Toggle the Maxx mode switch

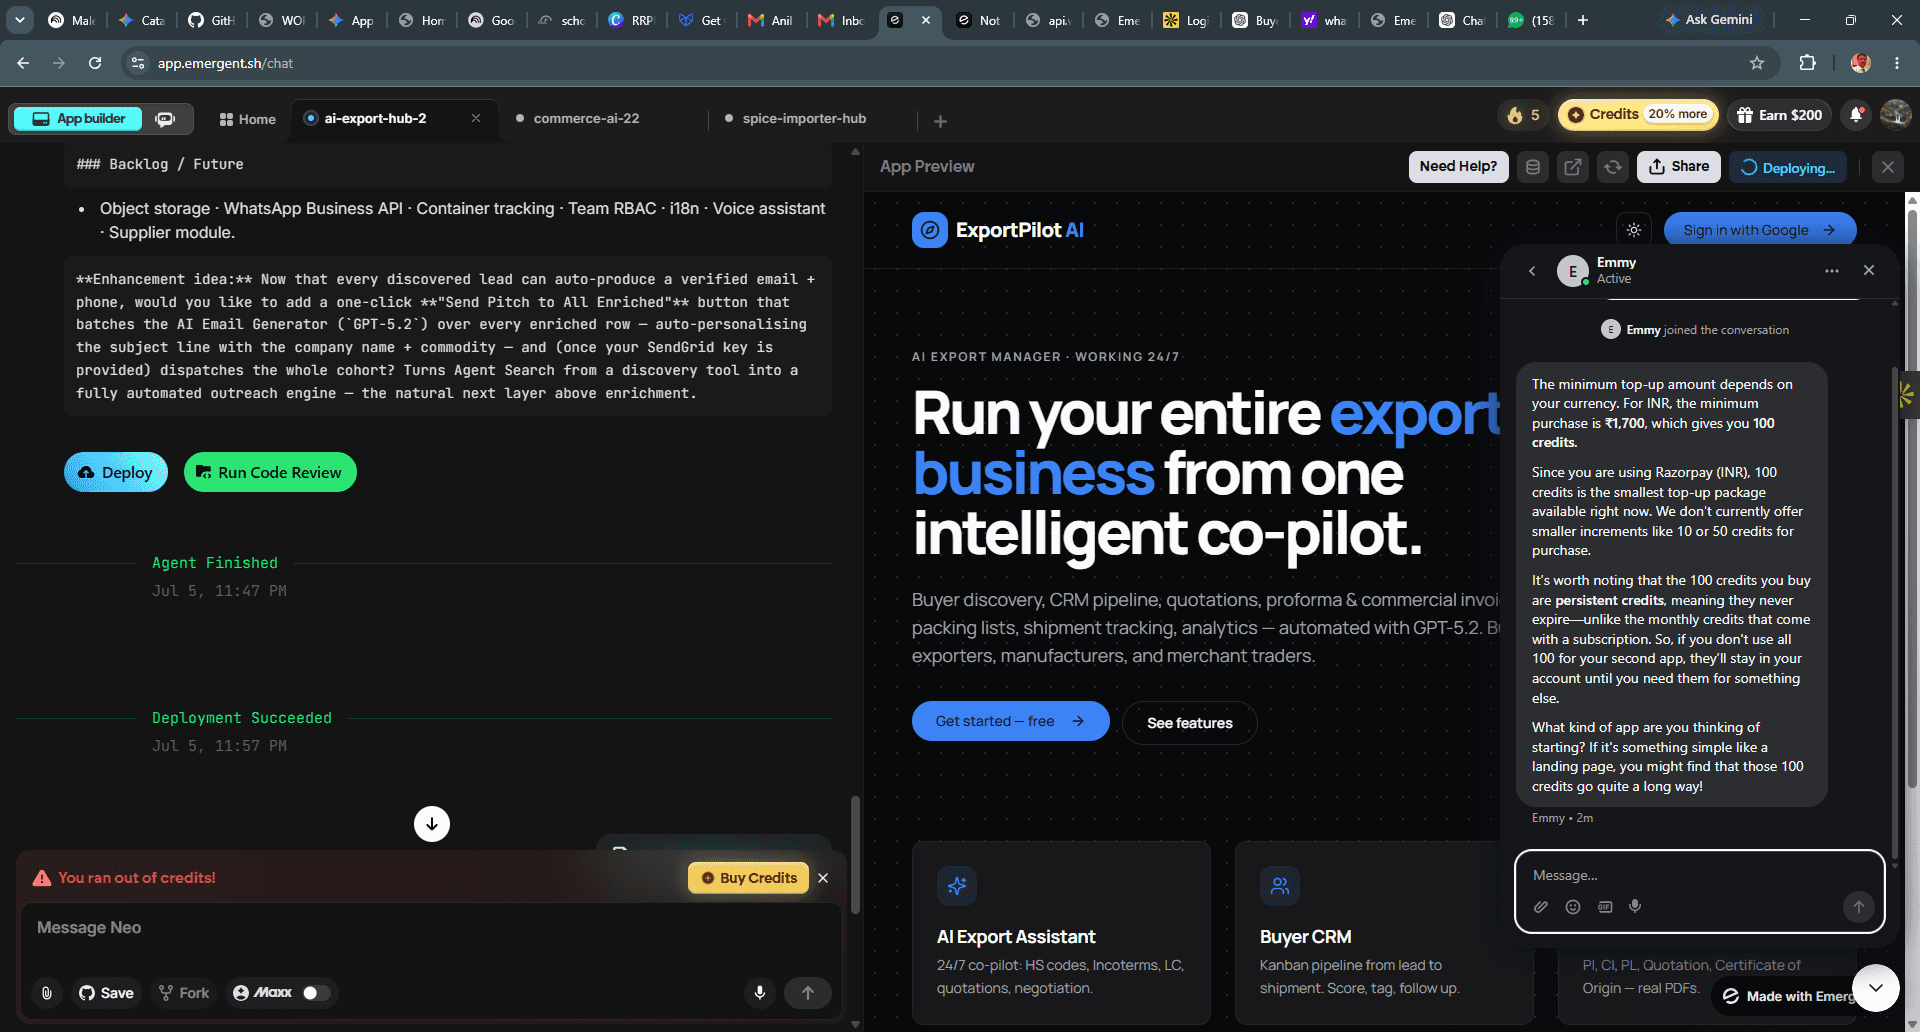[316, 993]
